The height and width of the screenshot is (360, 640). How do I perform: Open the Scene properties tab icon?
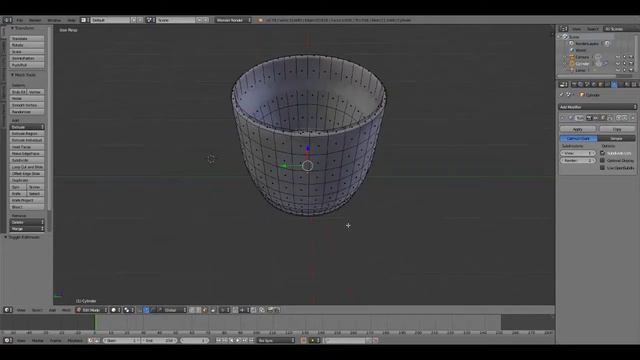tap(587, 84)
